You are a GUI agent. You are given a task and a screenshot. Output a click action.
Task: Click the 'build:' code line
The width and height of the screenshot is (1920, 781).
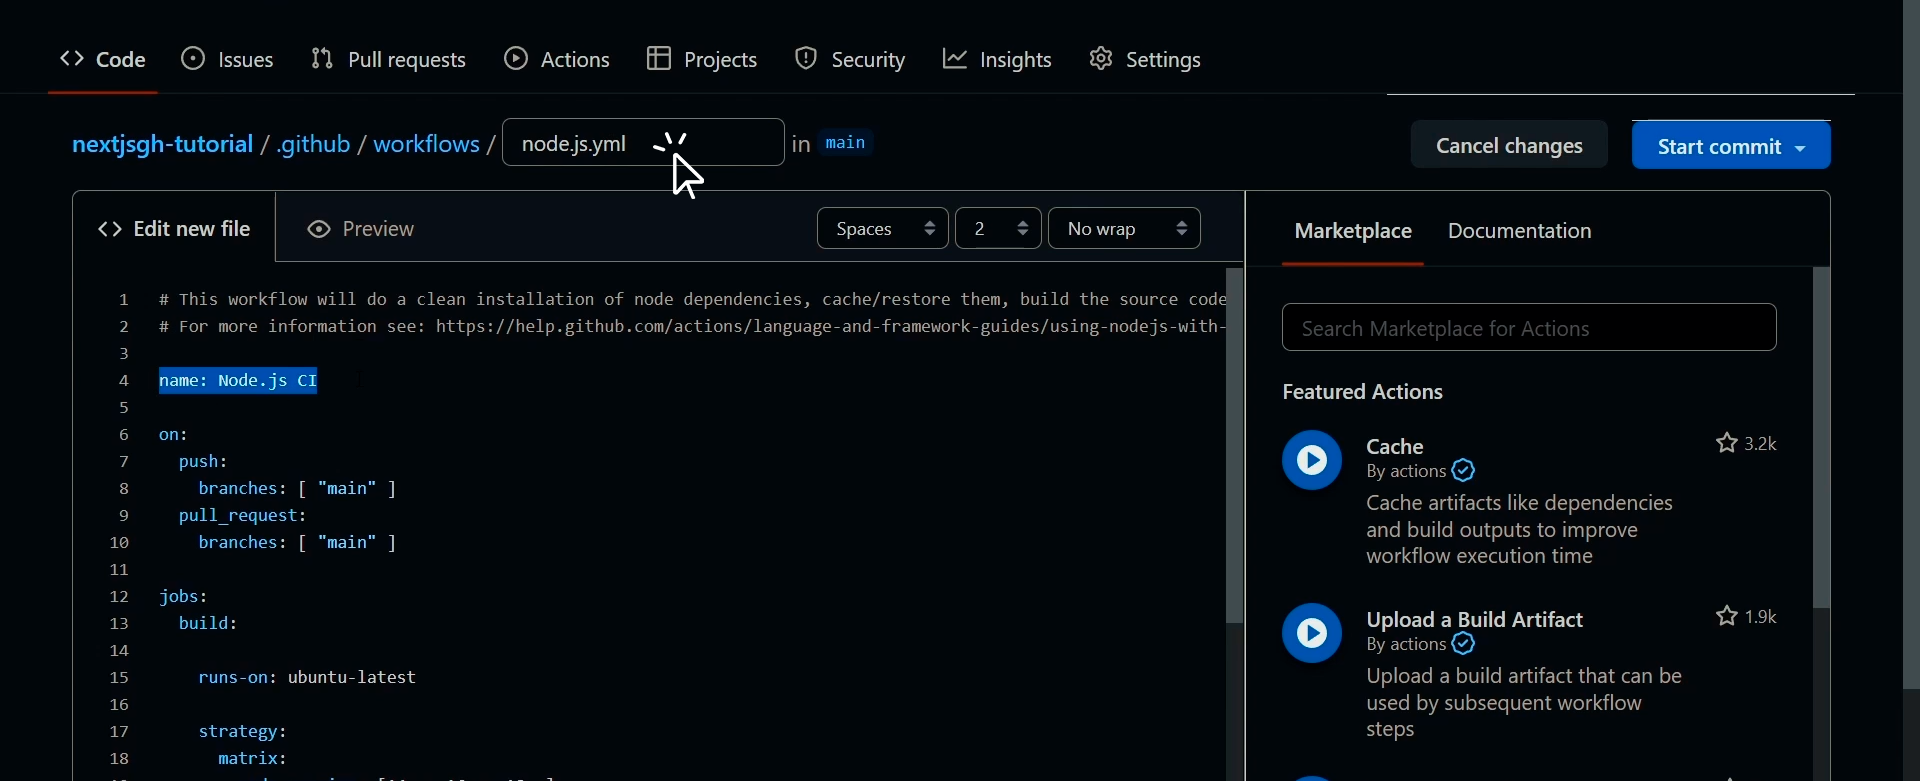208,624
